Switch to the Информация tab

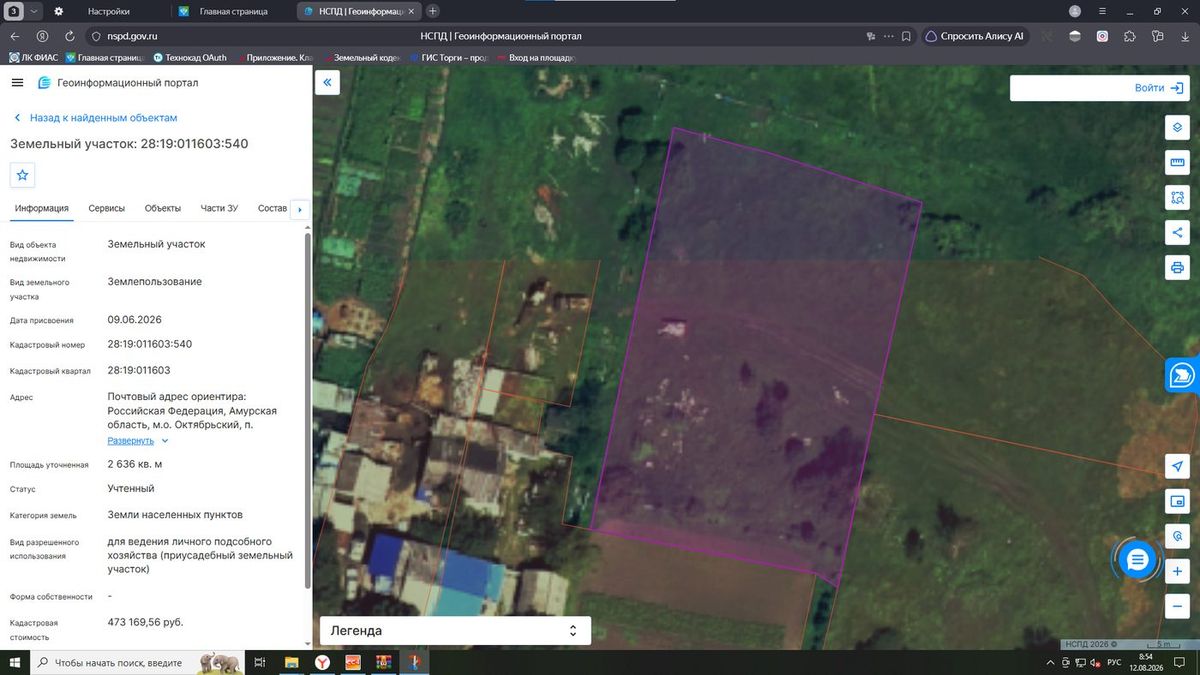coord(41,208)
